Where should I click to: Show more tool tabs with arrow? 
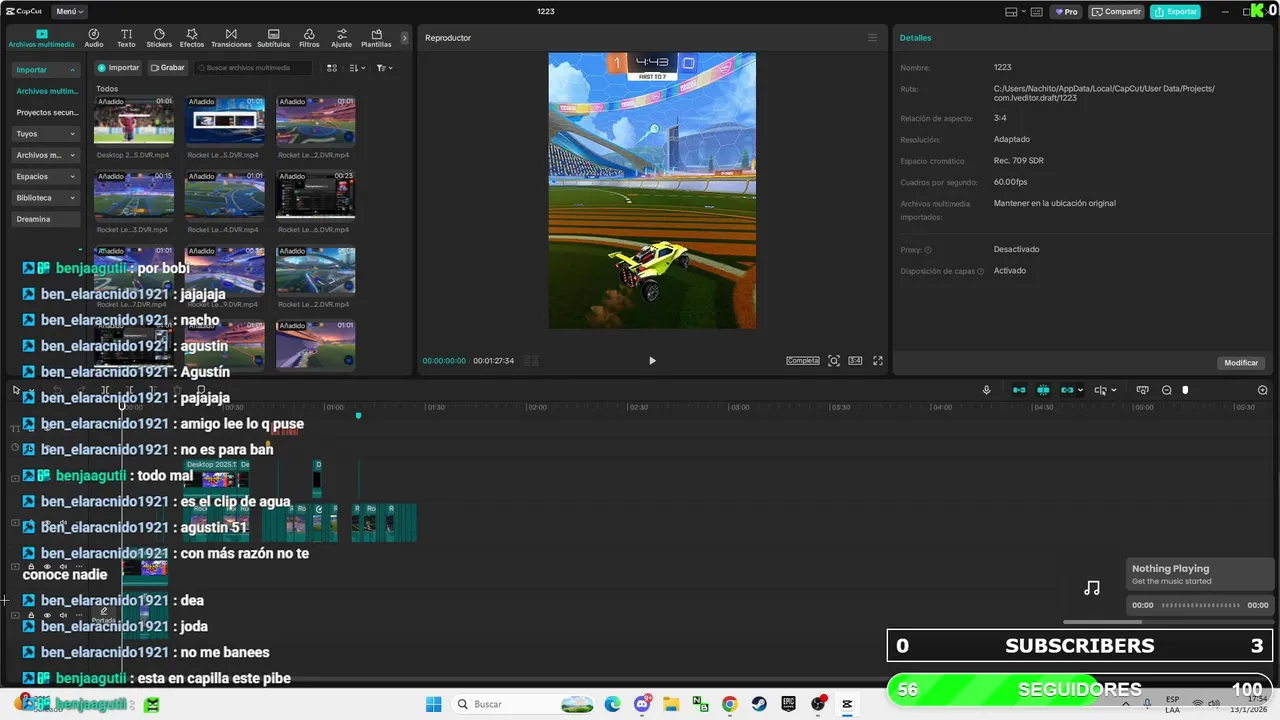point(404,38)
